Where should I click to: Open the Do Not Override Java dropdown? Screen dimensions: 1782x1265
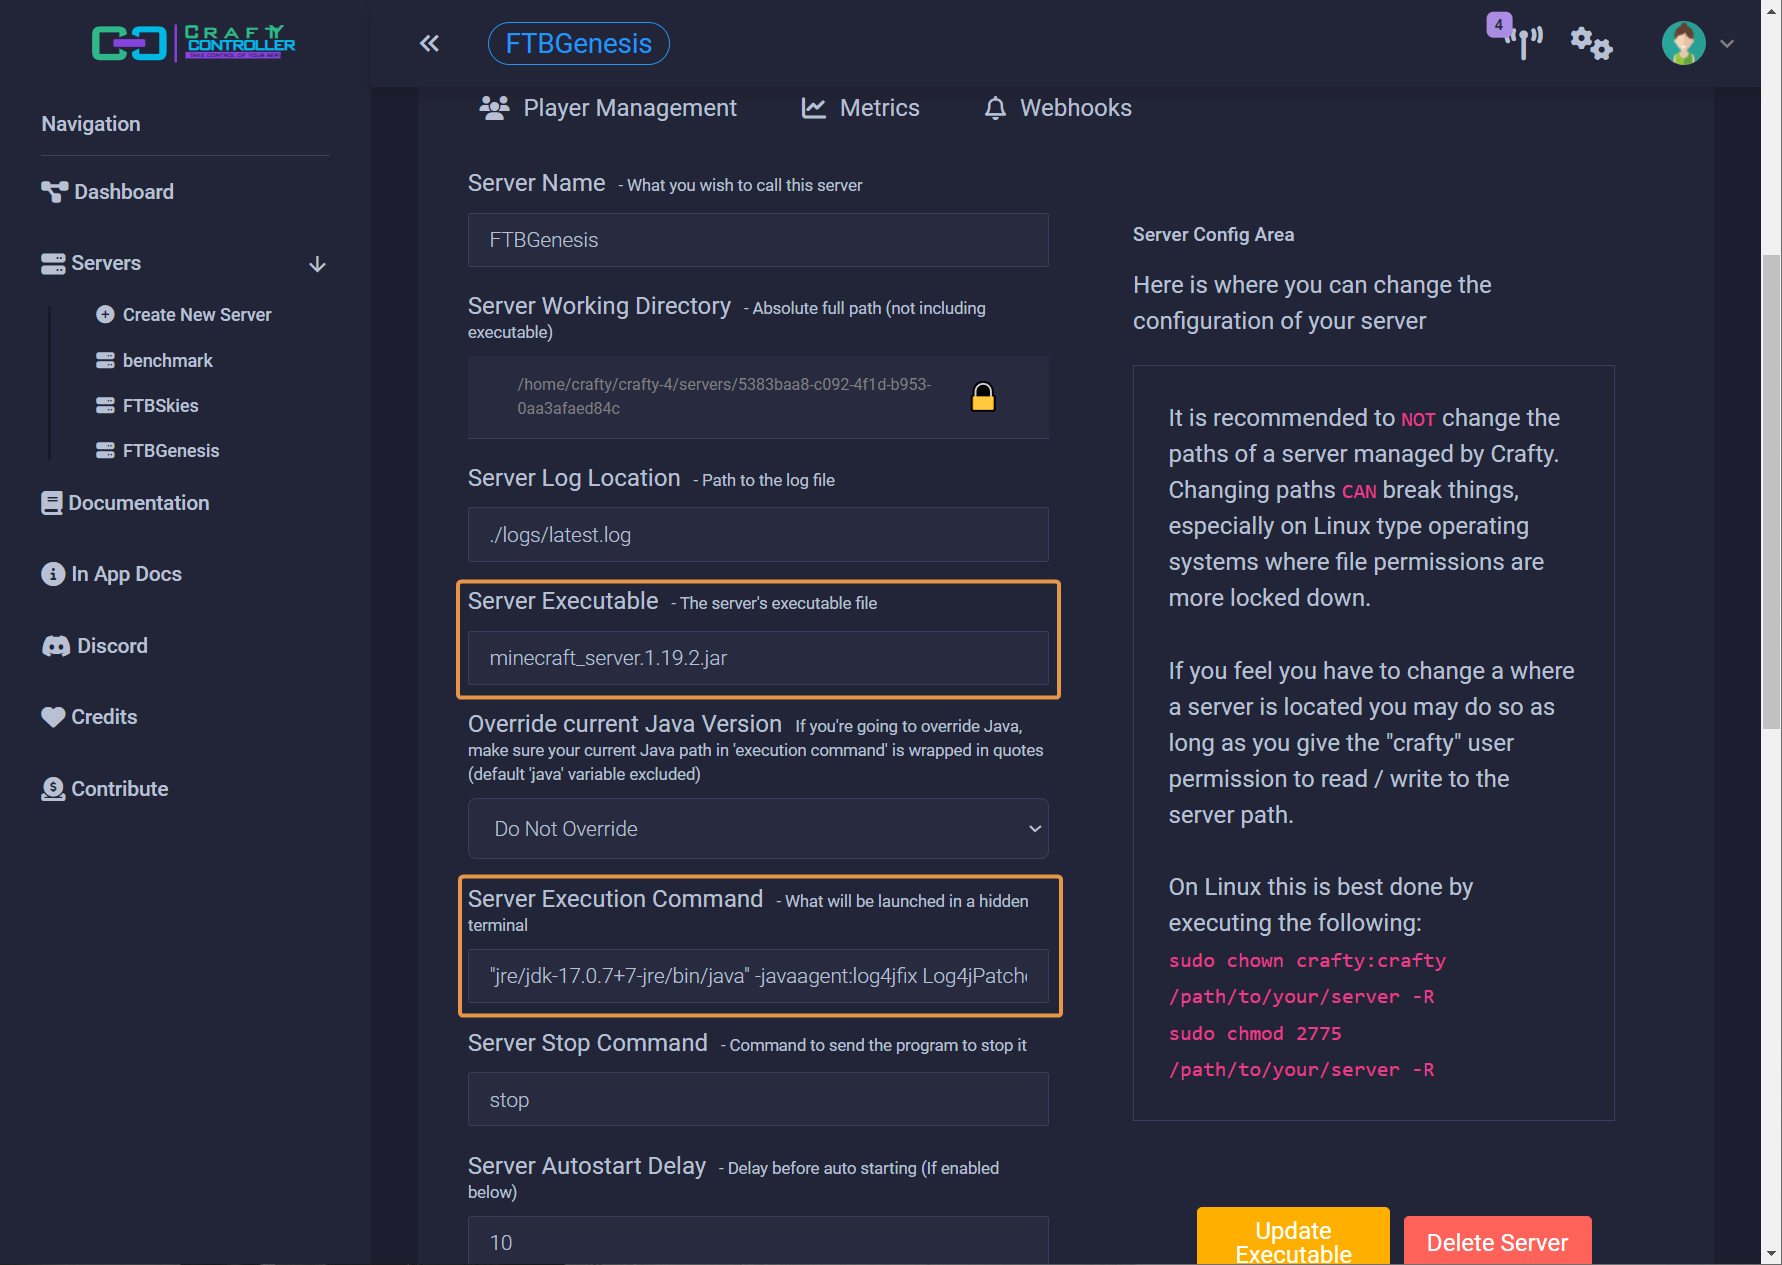(x=758, y=829)
